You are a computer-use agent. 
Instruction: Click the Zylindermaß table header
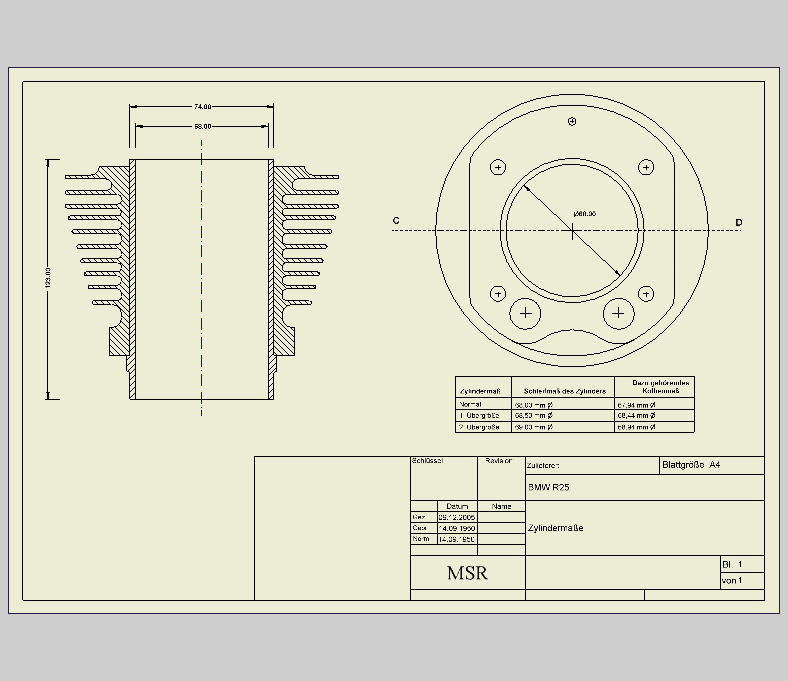tap(480, 391)
